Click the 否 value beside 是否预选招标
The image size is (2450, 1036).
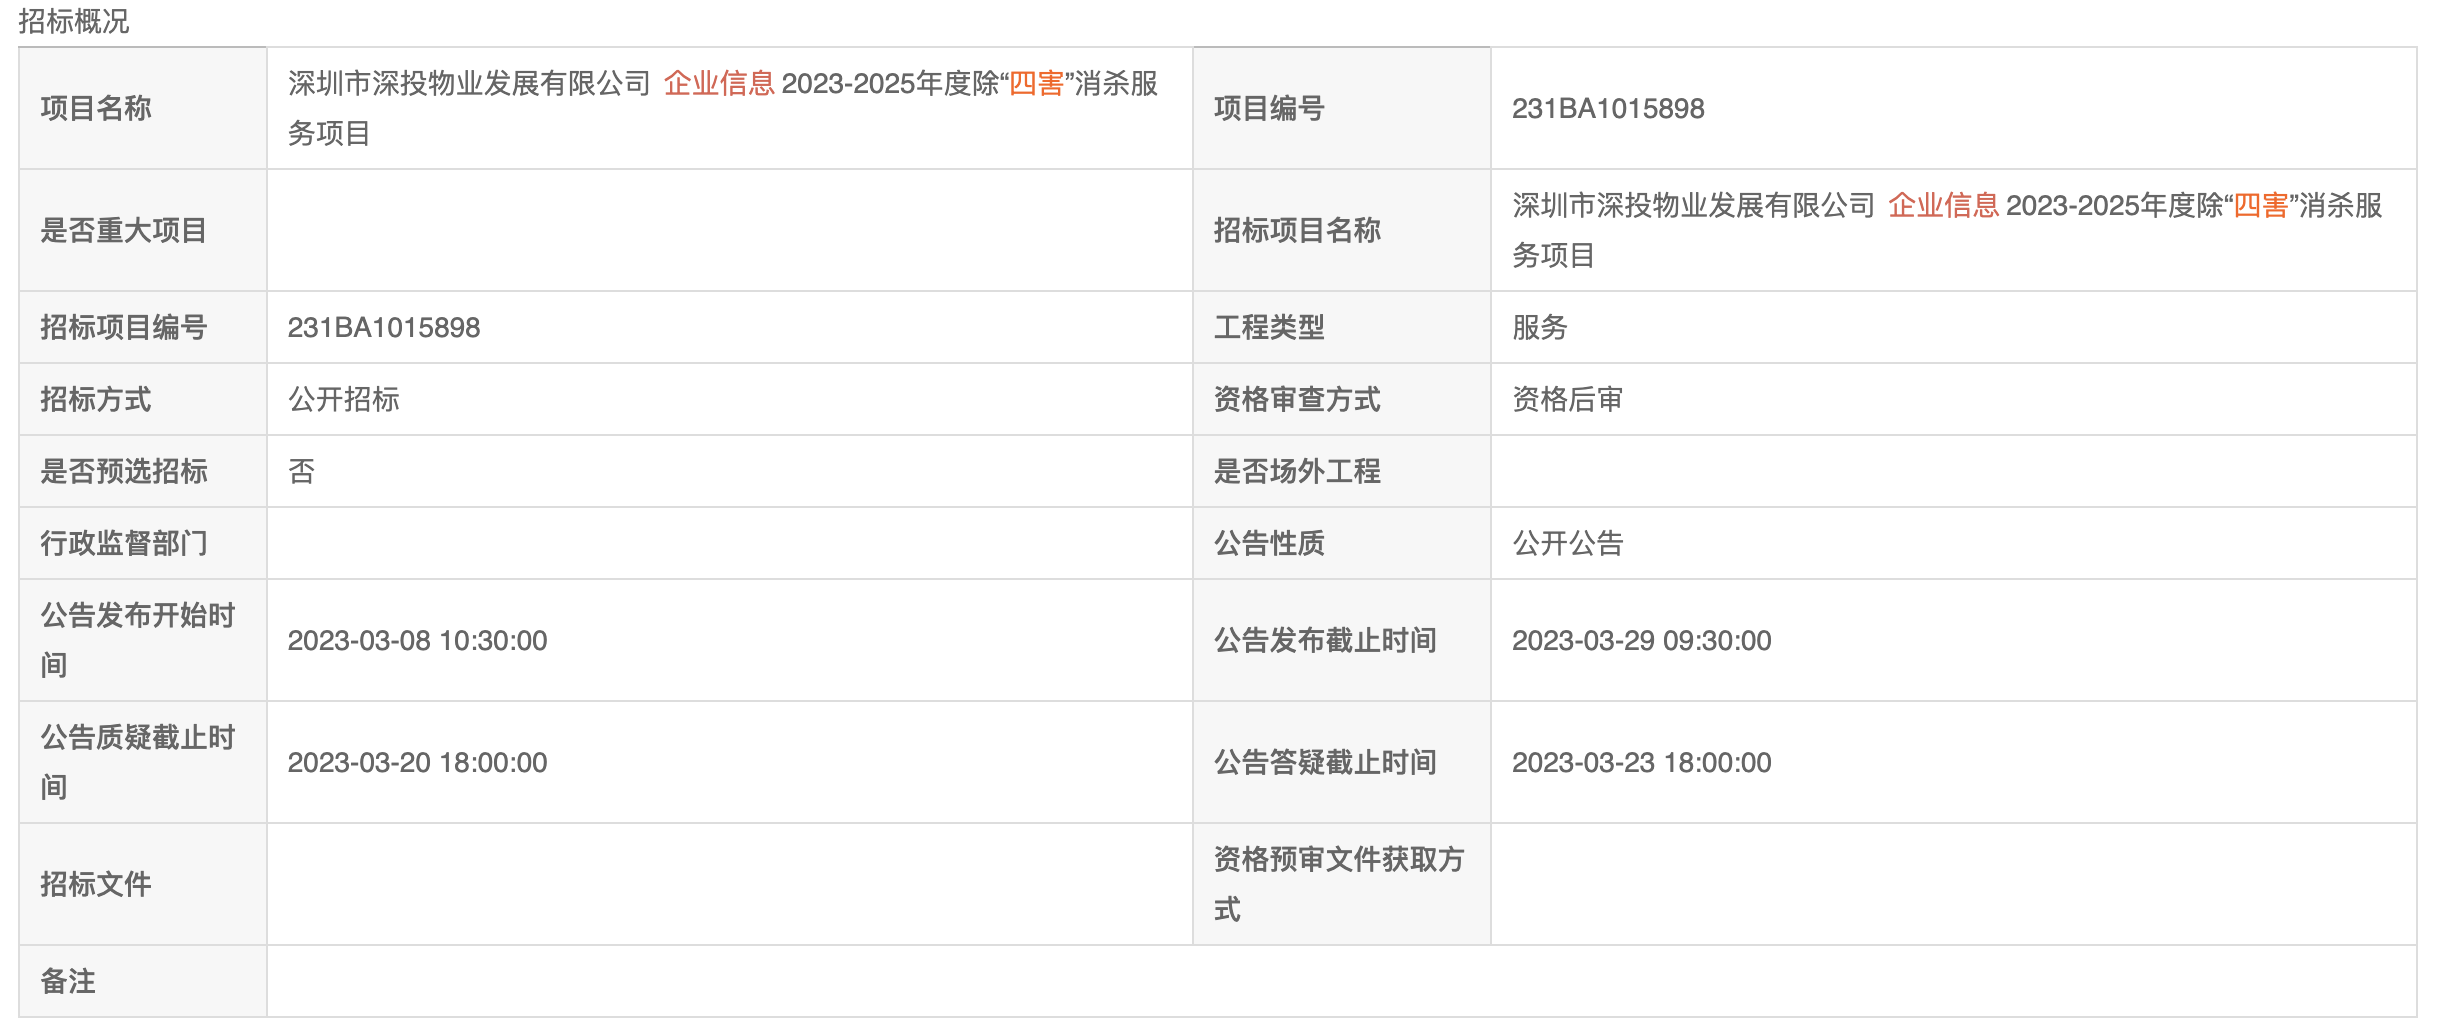(x=302, y=471)
